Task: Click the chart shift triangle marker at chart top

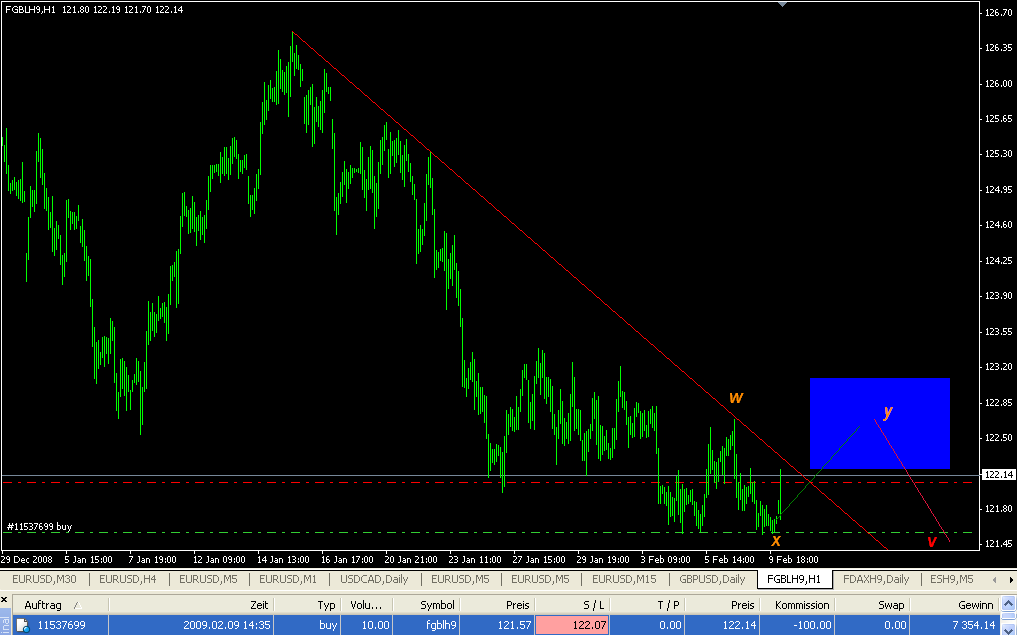Action: click(x=782, y=4)
